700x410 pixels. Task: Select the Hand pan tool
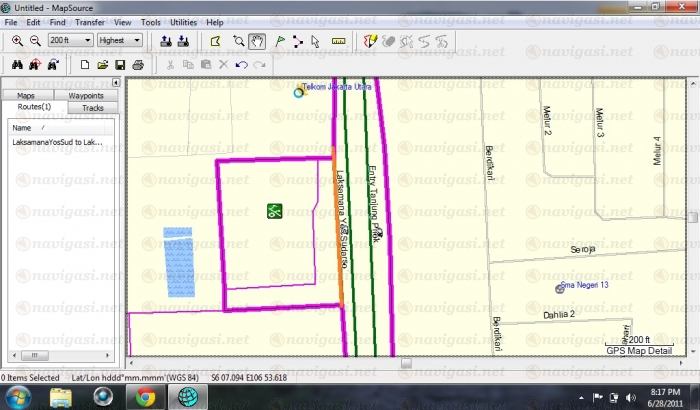click(256, 41)
